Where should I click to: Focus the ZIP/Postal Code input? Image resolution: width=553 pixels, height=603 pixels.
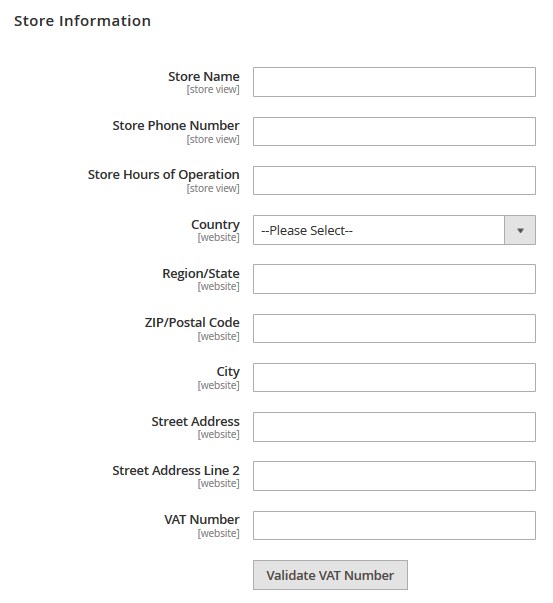(394, 328)
